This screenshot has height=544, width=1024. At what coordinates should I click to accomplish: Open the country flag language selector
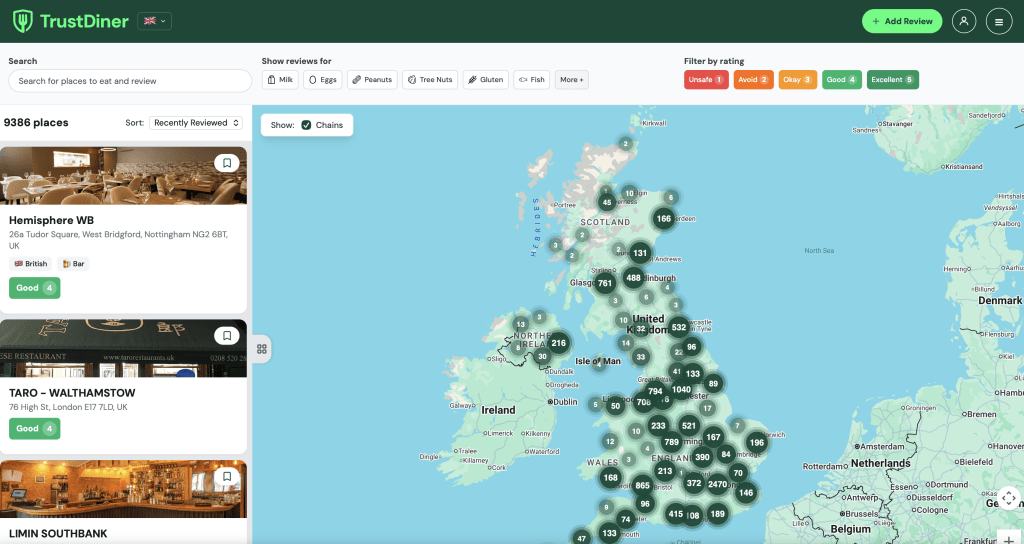point(154,21)
